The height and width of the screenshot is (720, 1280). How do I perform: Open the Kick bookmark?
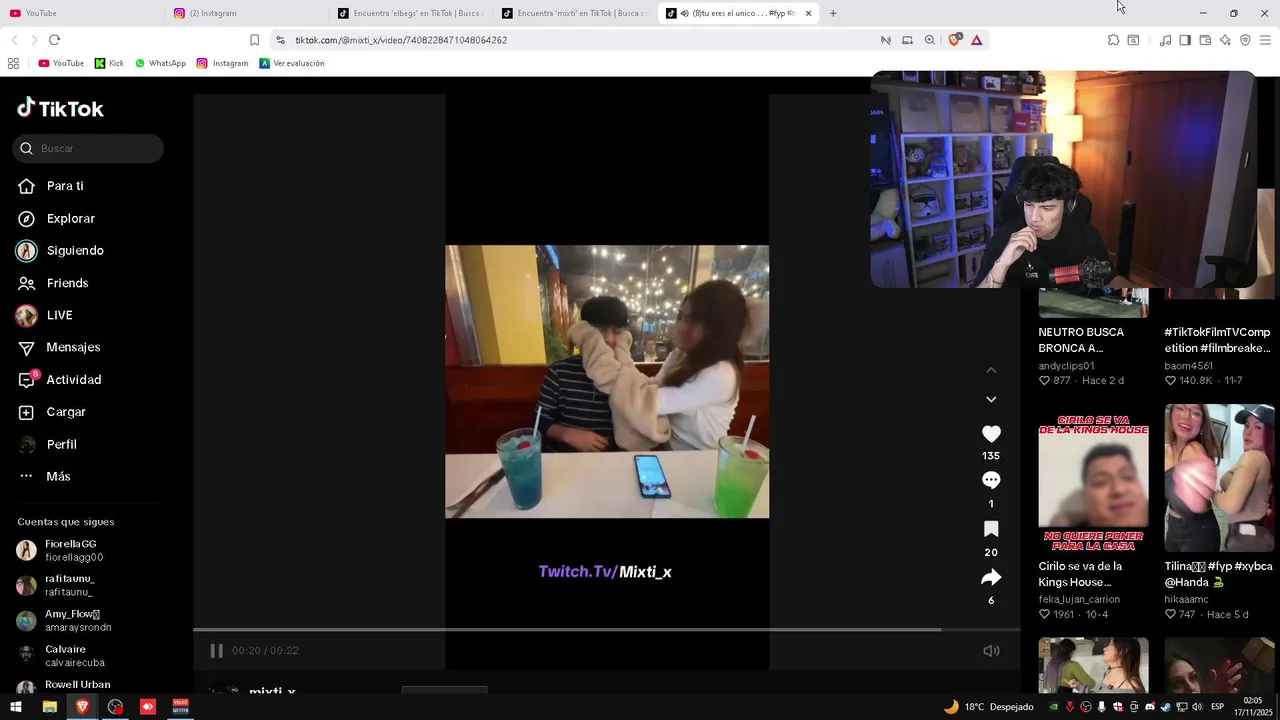109,63
